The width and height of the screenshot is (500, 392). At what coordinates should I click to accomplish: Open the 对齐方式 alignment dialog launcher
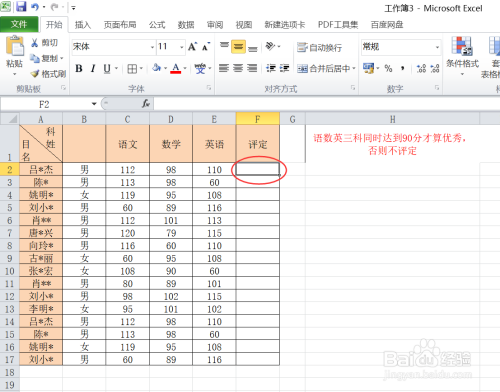pos(353,88)
